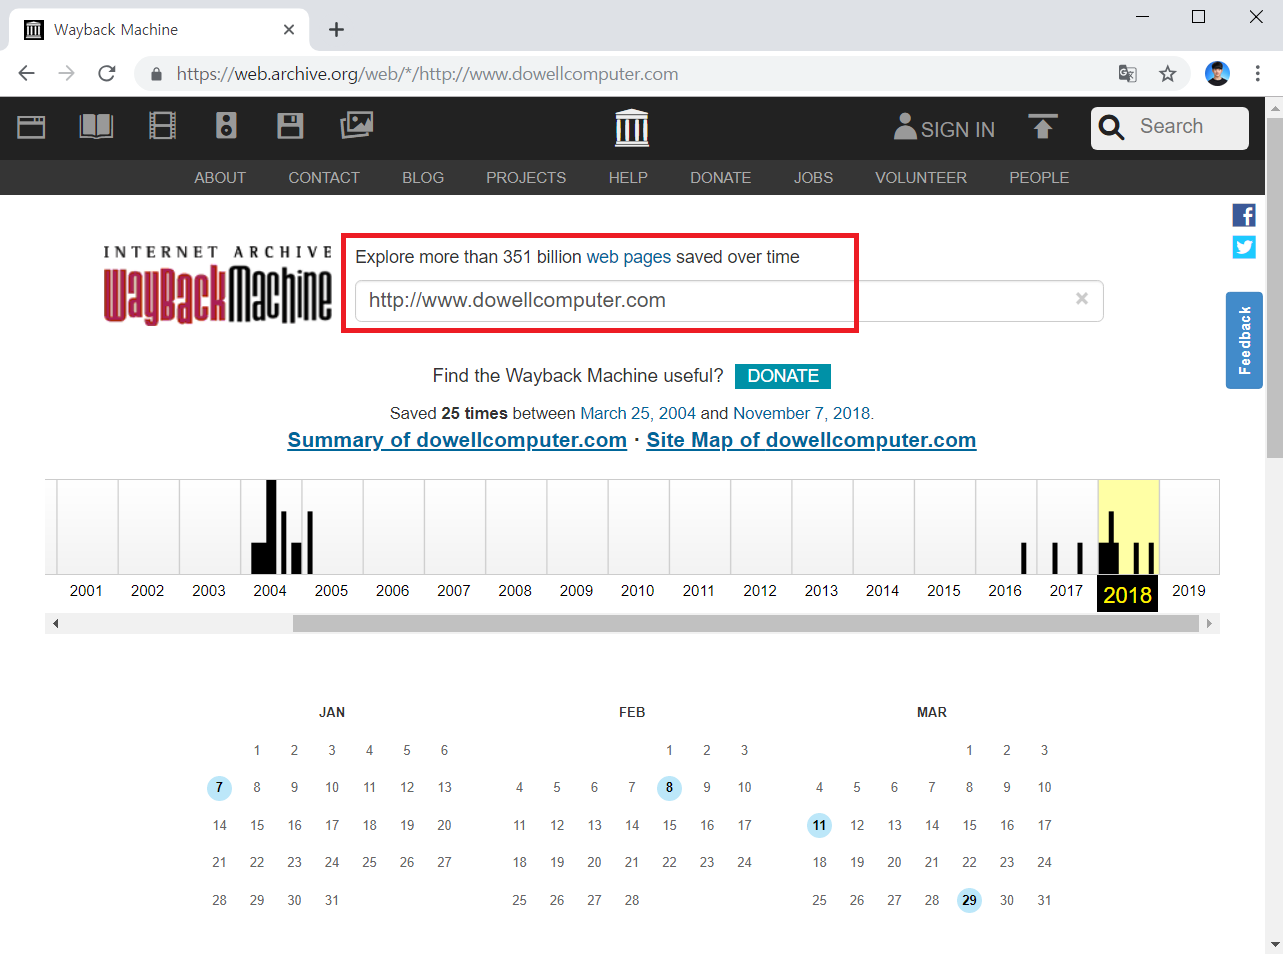Open Site Map of dowellcomputer.com

pyautogui.click(x=811, y=440)
